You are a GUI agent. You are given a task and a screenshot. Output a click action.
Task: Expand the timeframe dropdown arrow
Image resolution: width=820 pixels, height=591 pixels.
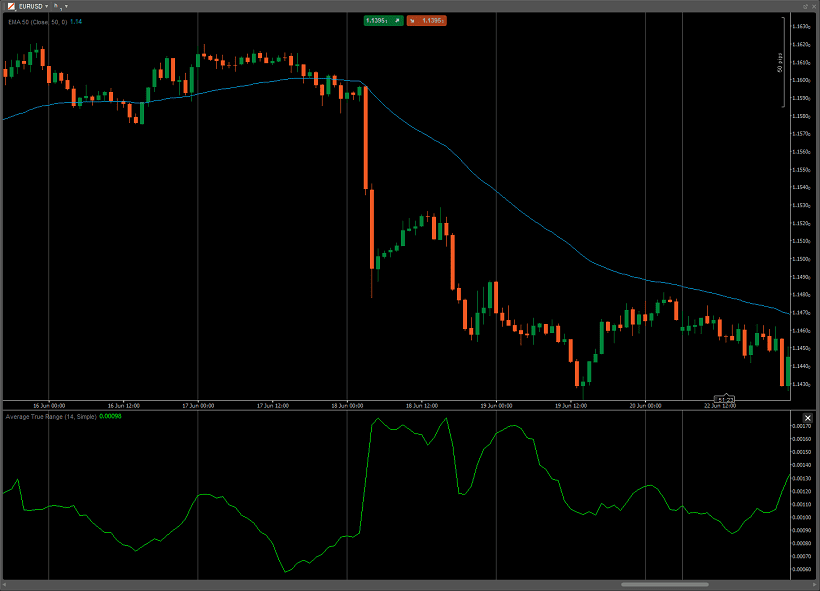[x=66, y=7]
